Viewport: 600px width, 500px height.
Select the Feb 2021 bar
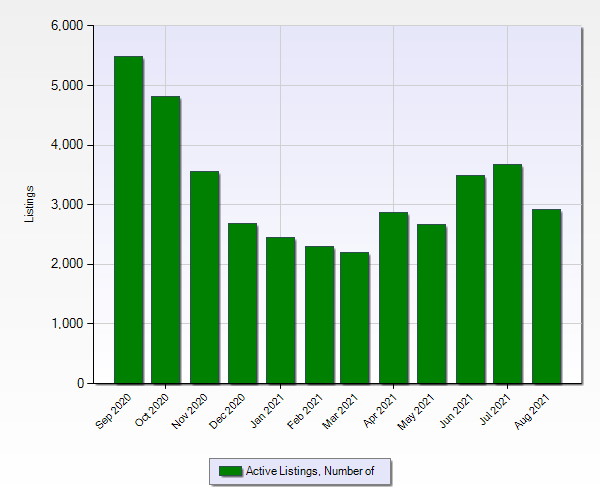click(318, 315)
